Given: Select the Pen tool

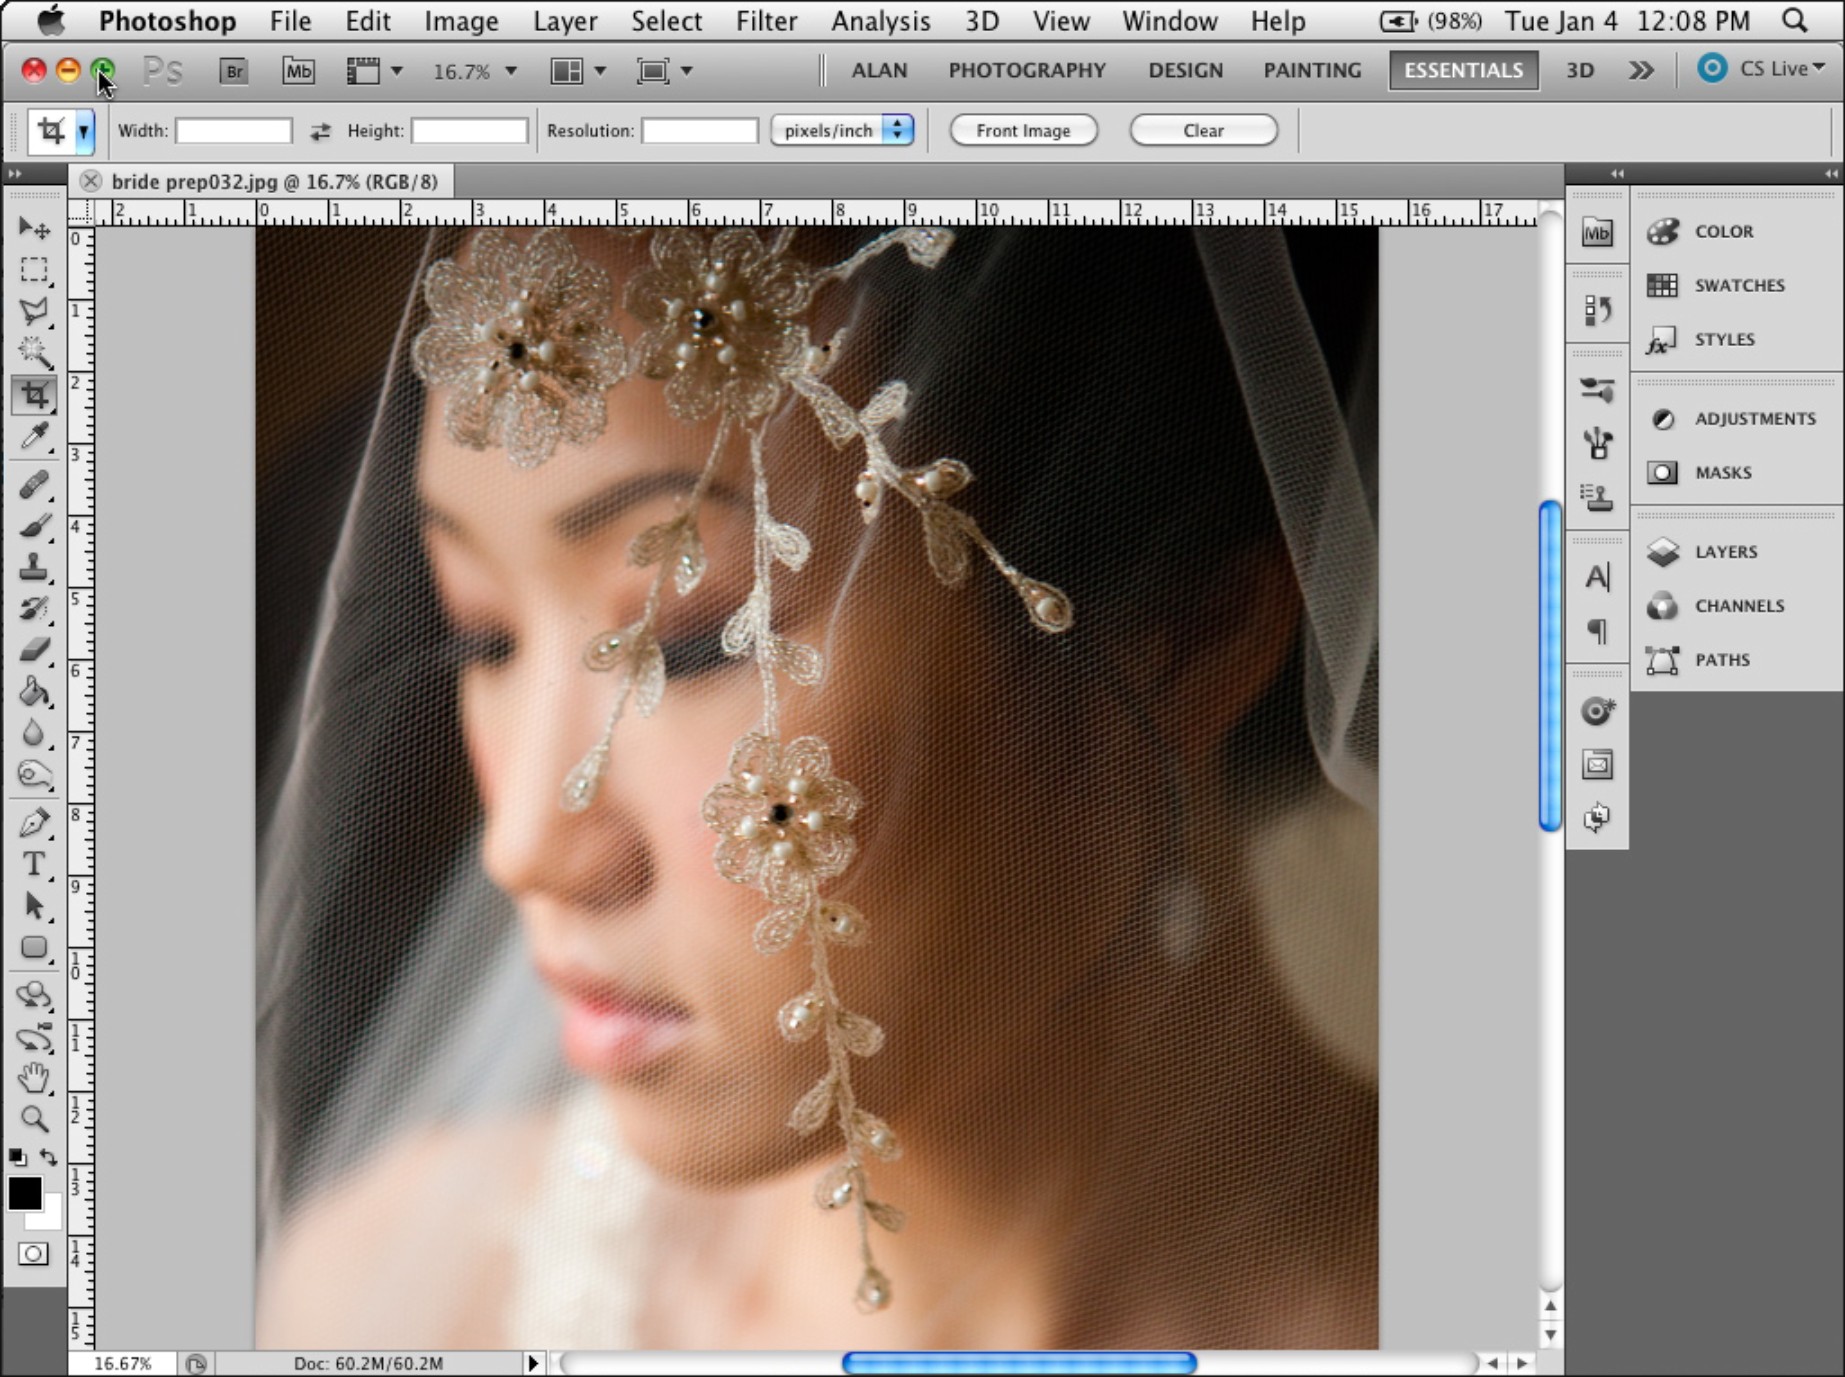Looking at the screenshot, I should tap(34, 823).
